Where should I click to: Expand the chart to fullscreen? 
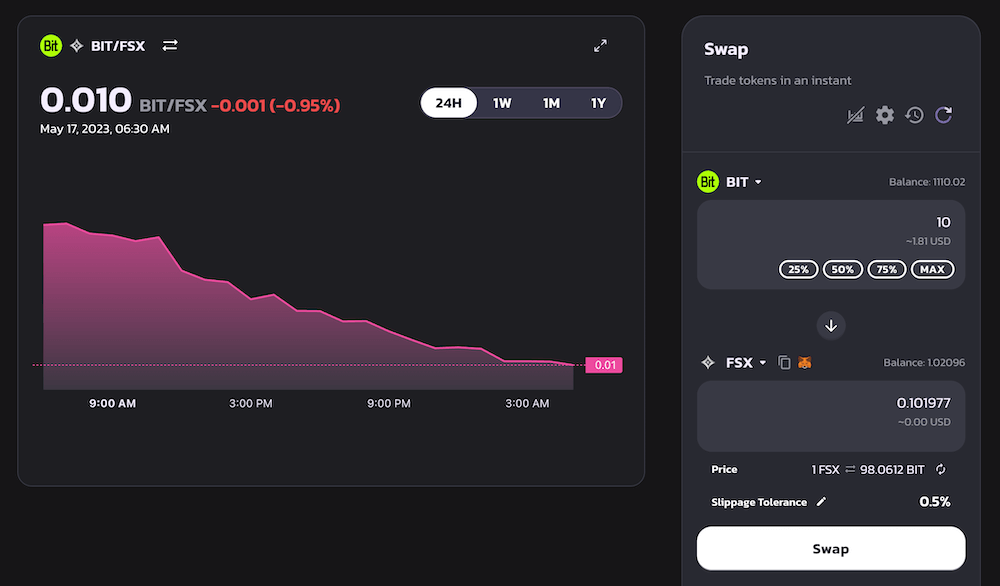[600, 45]
